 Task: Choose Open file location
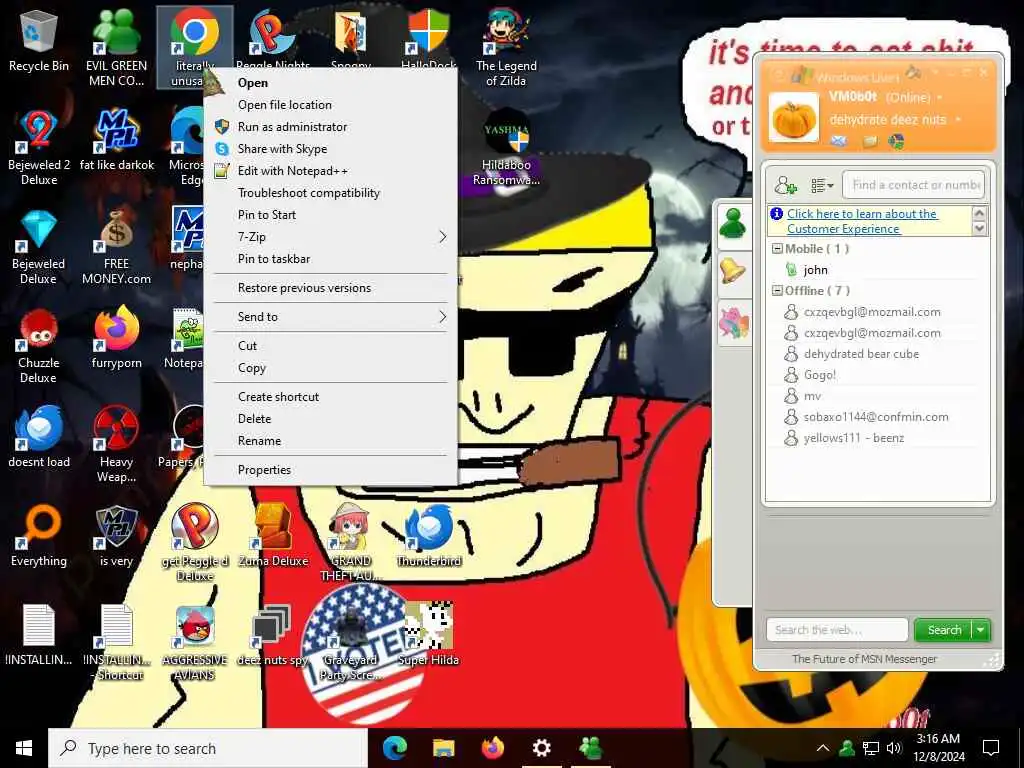(285, 105)
